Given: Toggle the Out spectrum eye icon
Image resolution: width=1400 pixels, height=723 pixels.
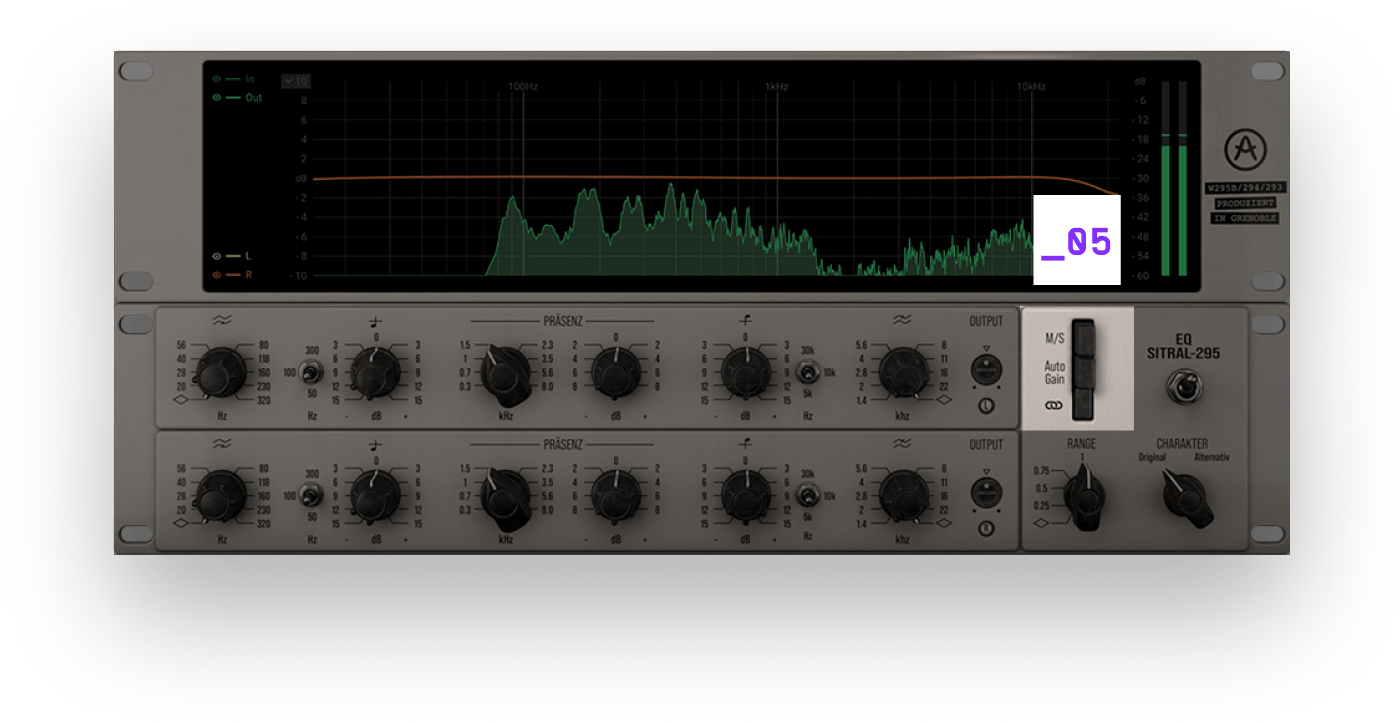Looking at the screenshot, I should pyautogui.click(x=216, y=98).
